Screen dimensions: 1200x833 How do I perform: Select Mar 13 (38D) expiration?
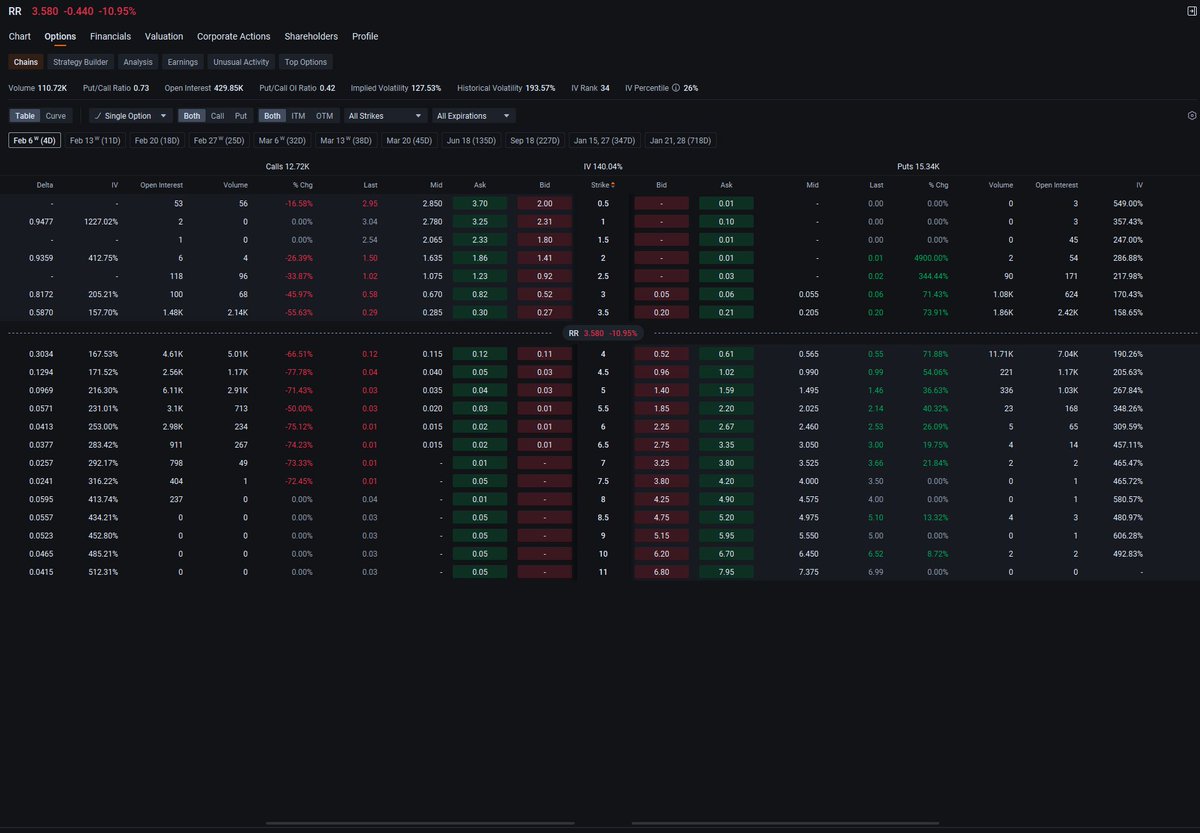[x=345, y=141]
